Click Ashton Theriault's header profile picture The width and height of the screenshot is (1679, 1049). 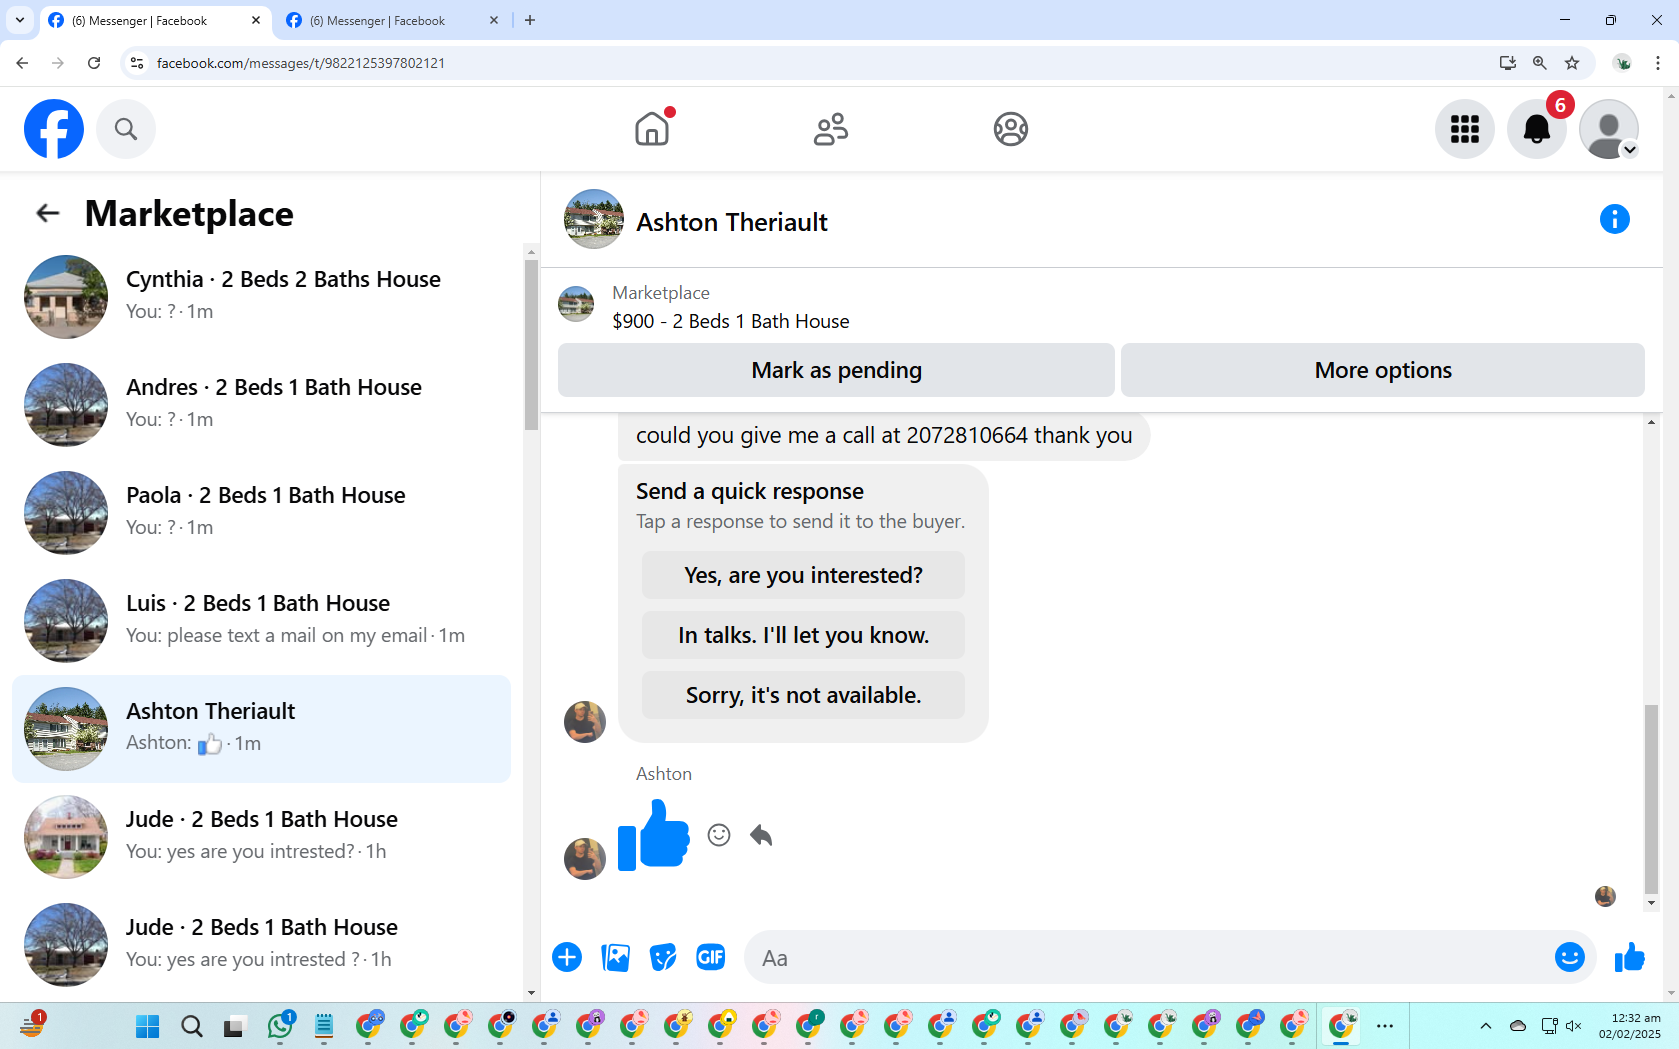point(594,219)
